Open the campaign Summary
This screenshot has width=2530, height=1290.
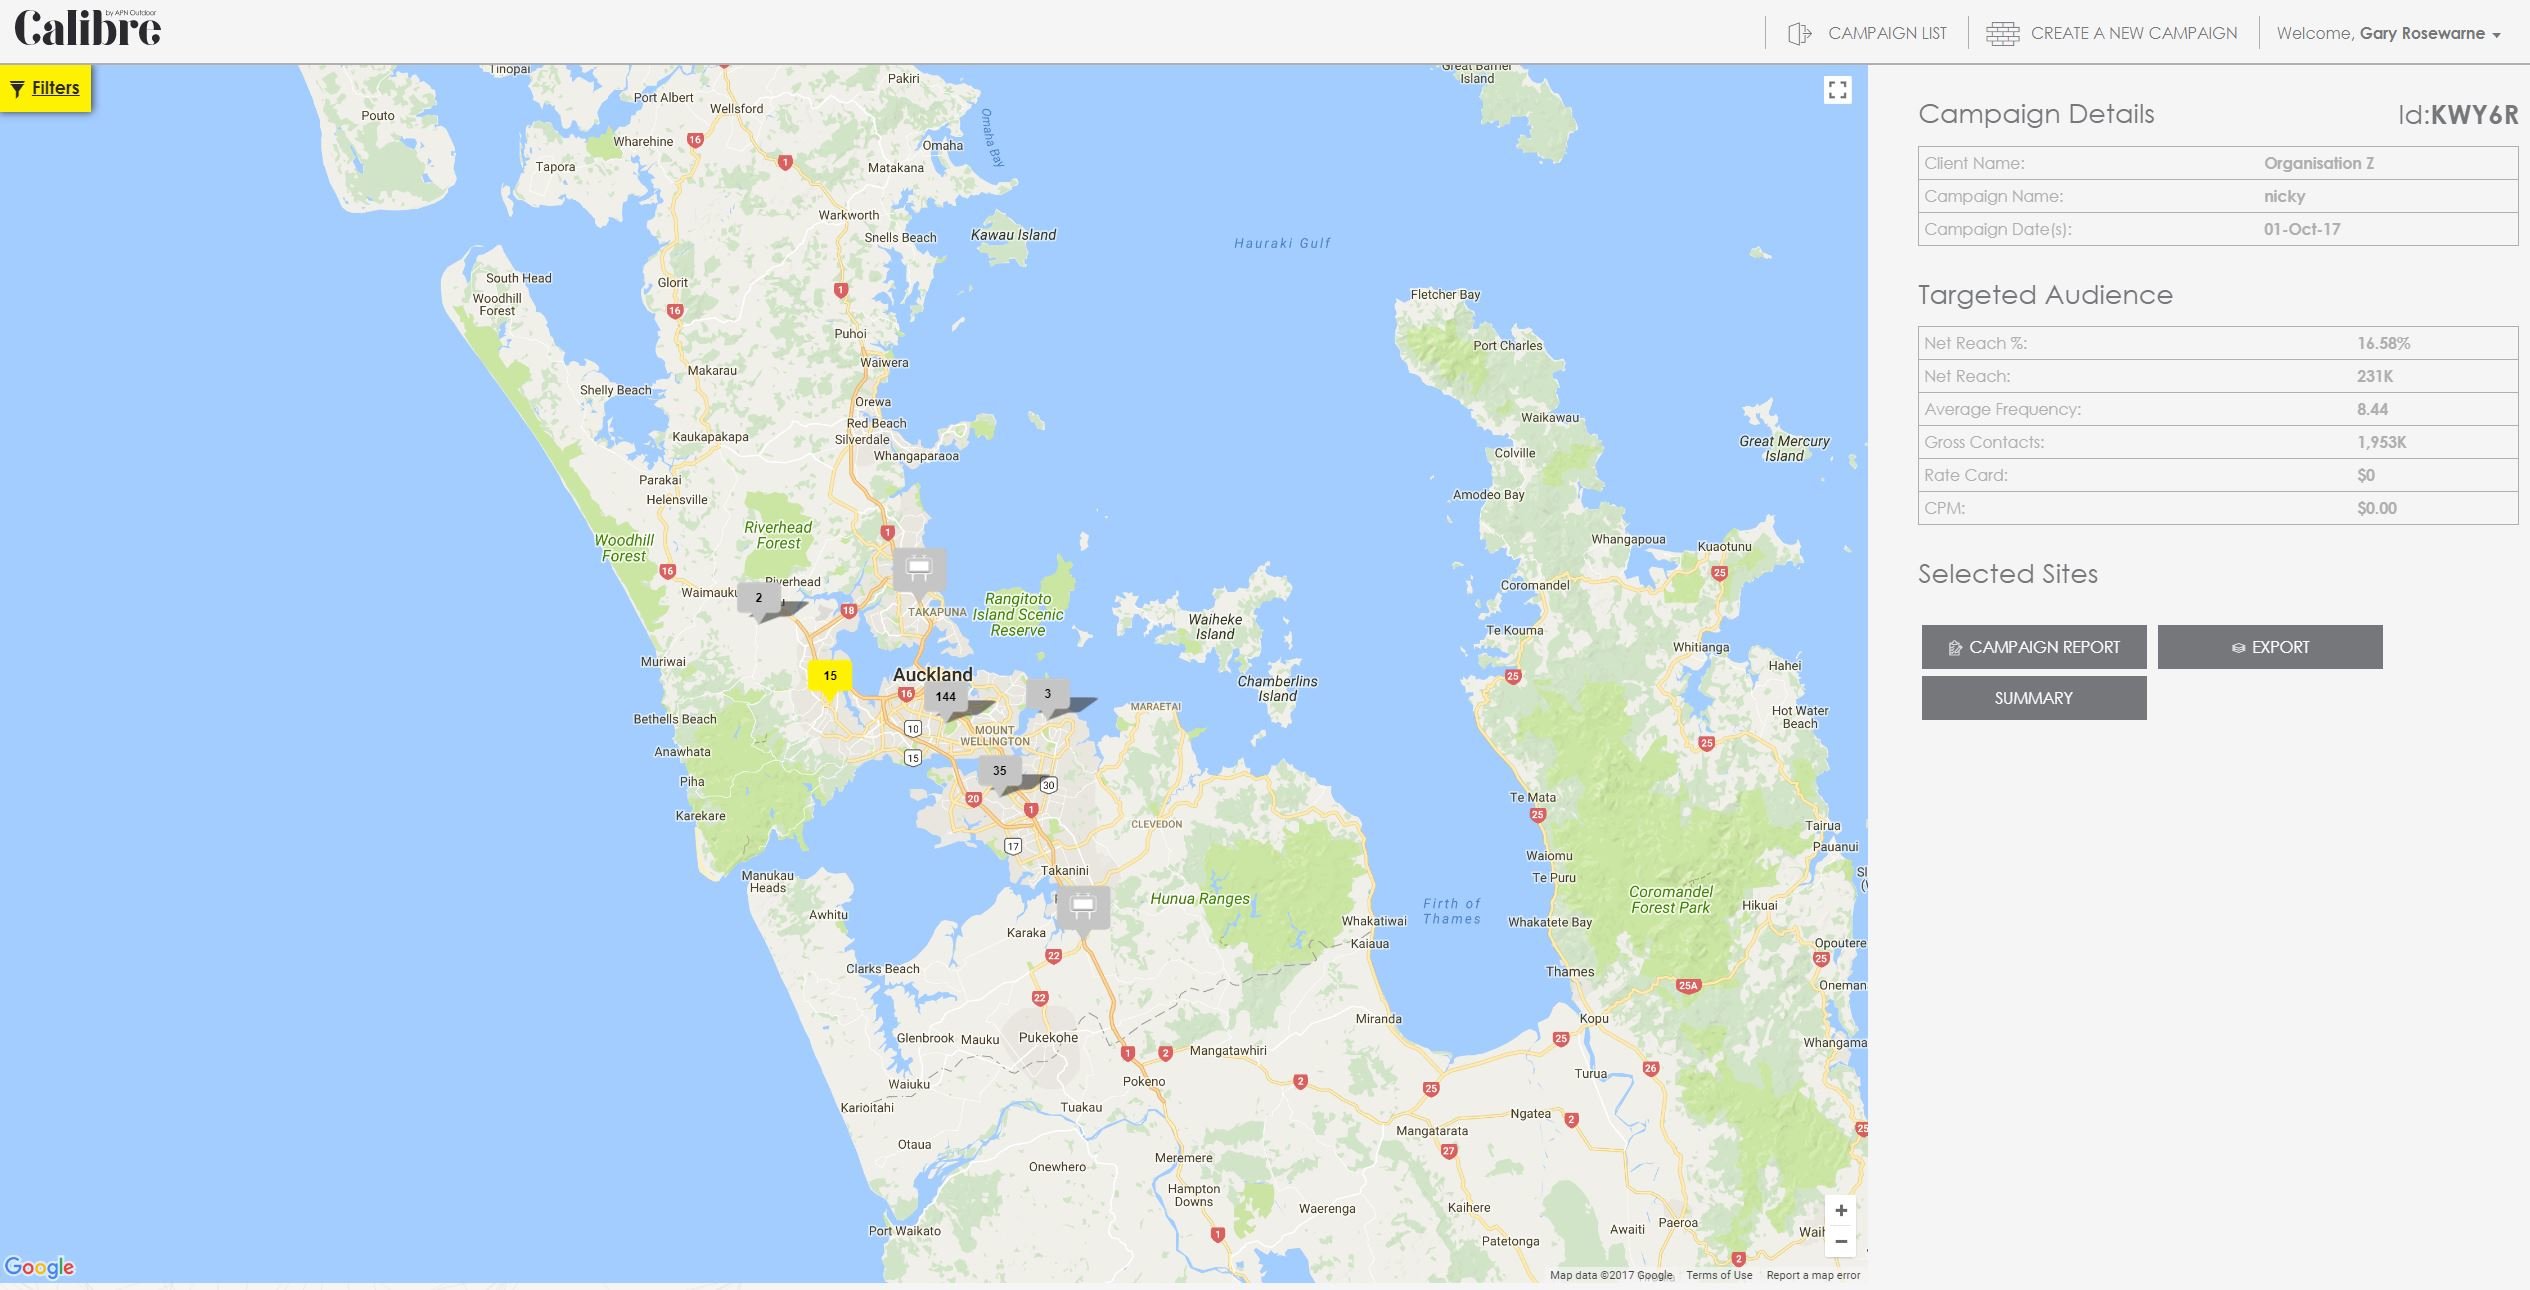tap(2033, 698)
